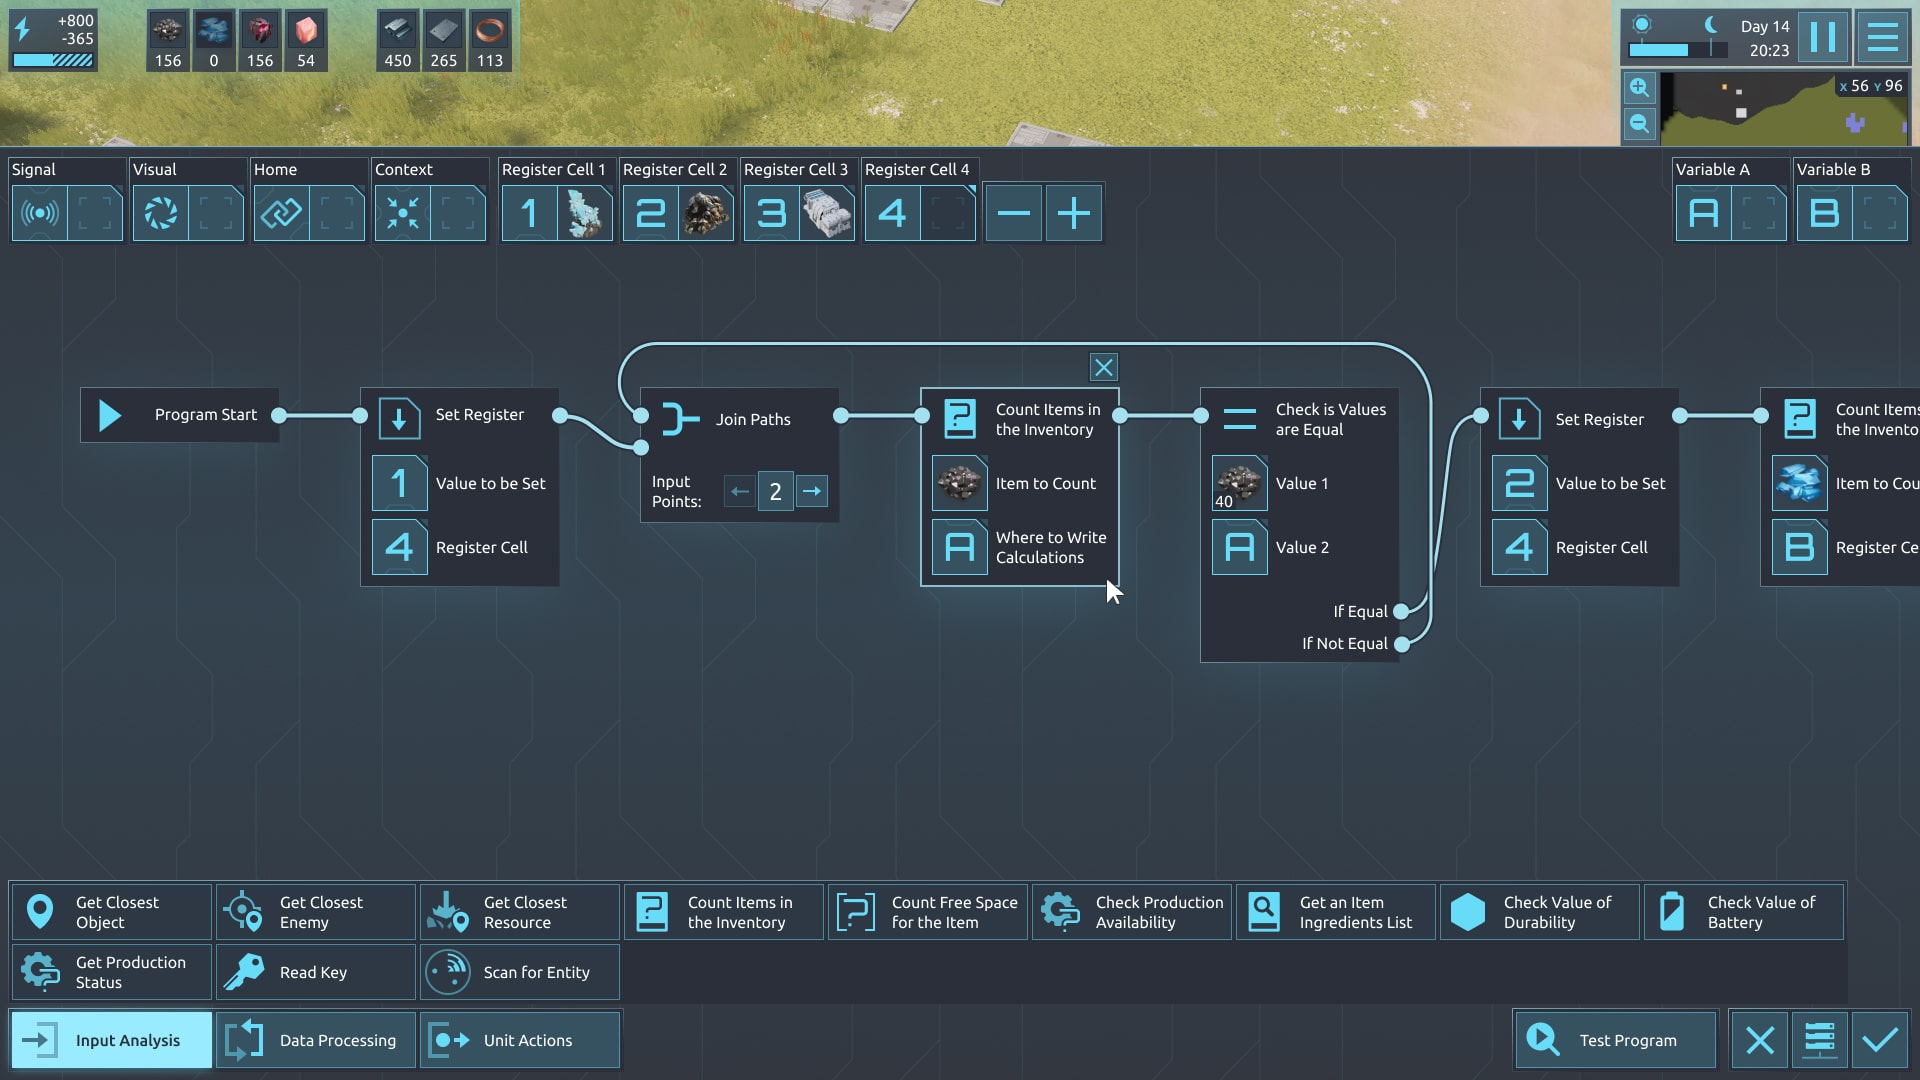The image size is (1920, 1080).
Task: Pause the game
Action: (1822, 38)
